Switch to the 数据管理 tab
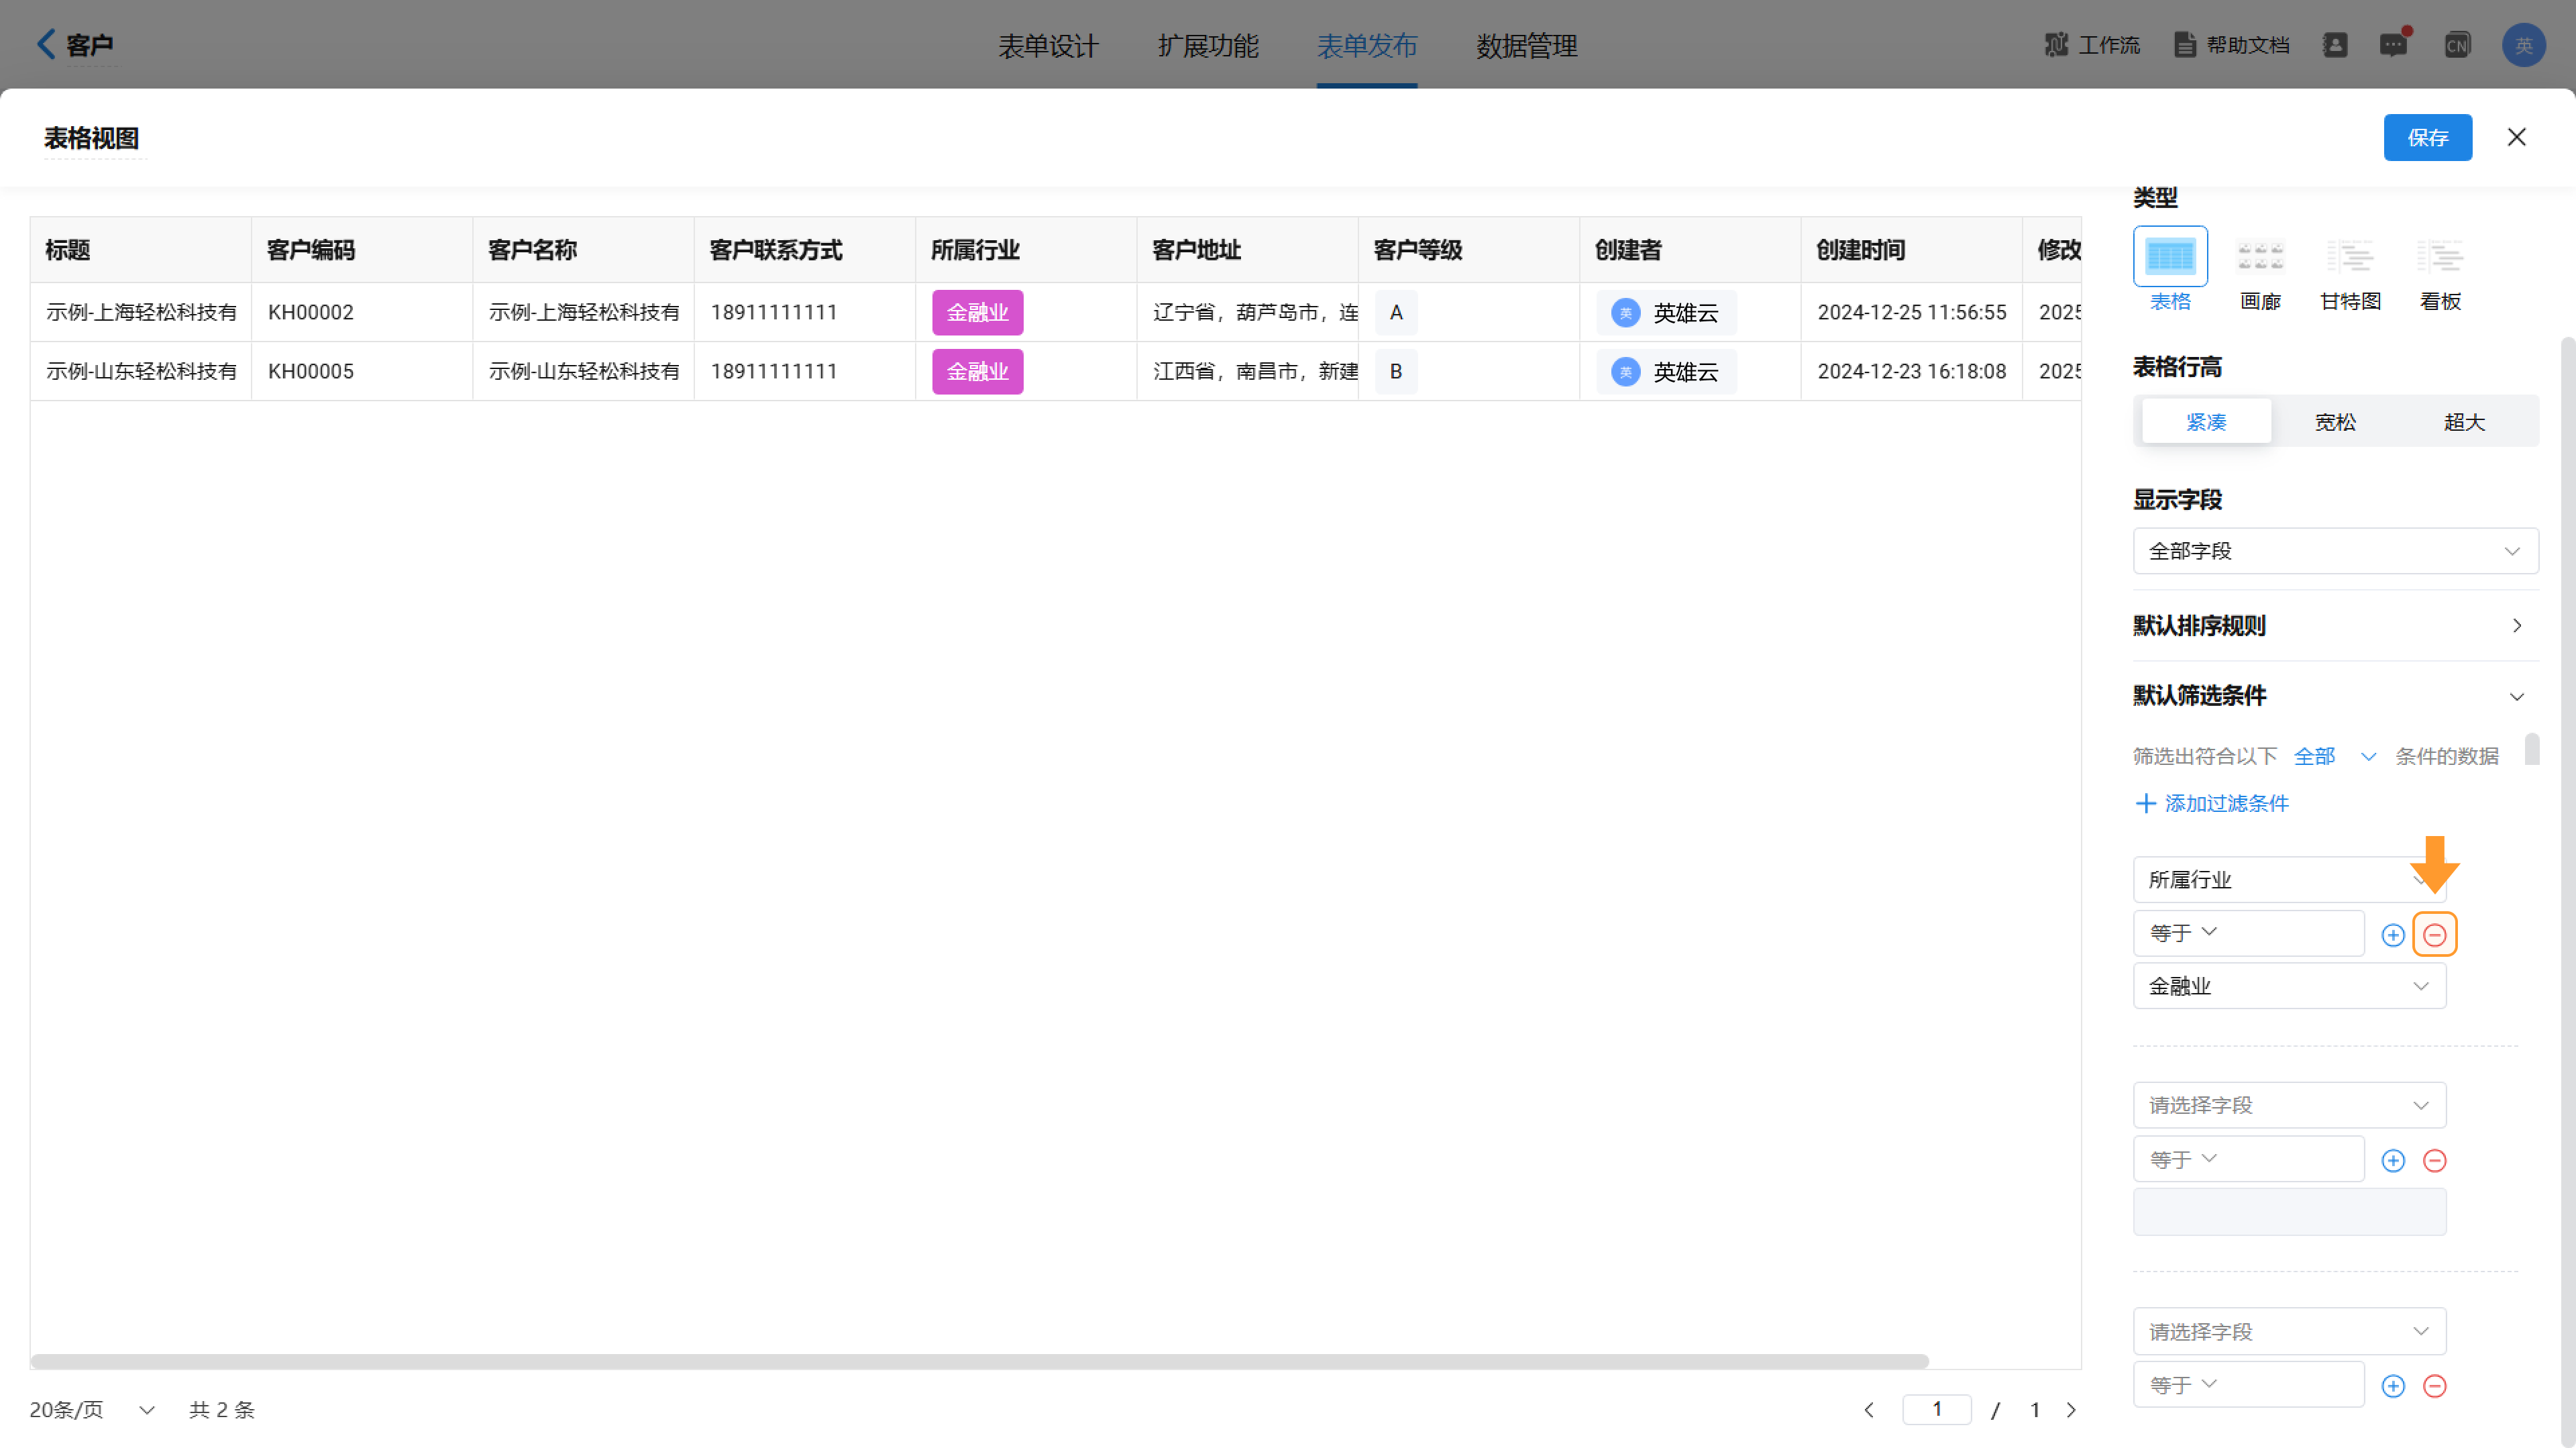2576x1448 pixels. [x=1527, y=46]
